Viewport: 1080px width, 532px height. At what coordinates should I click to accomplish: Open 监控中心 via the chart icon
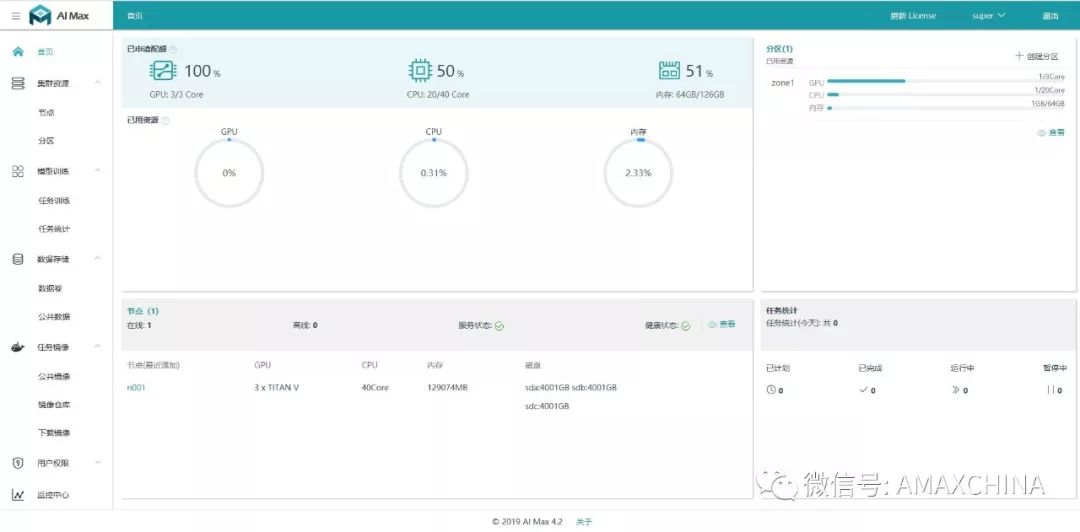point(19,495)
